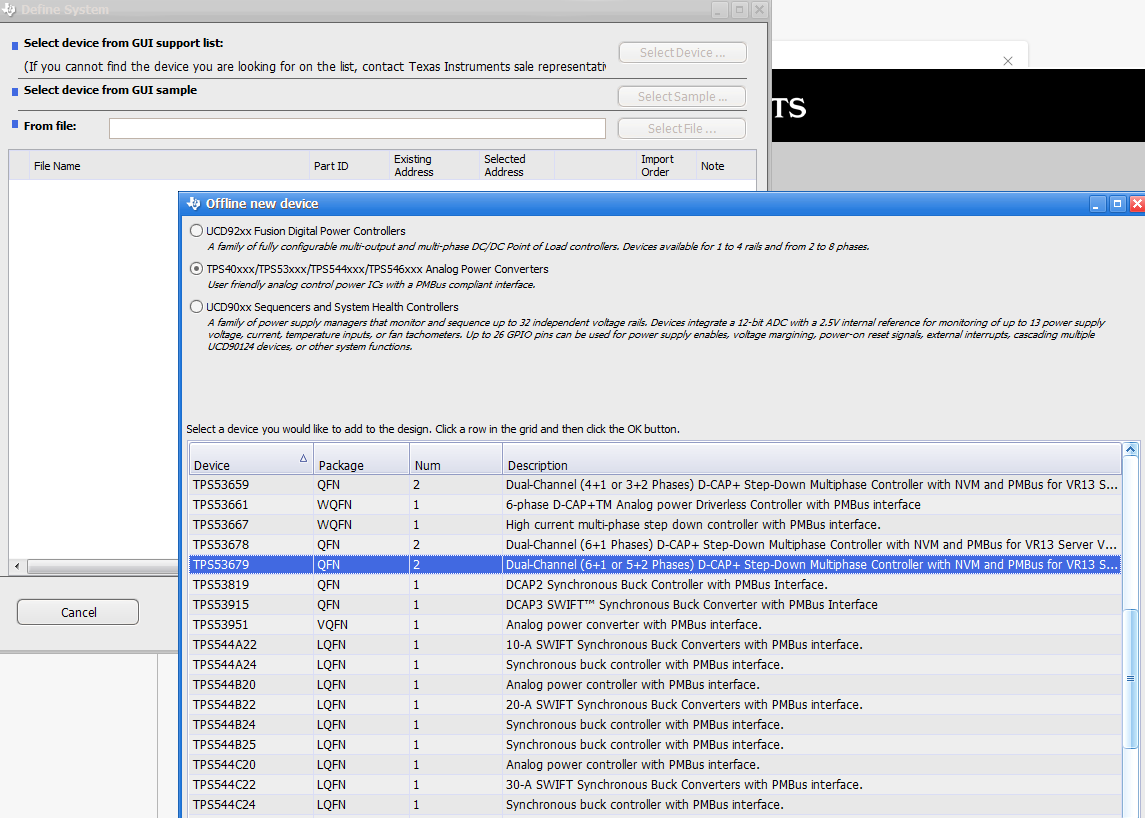Click the Define System title bar icon
Viewport: 1145px width, 818px height.
[9, 9]
